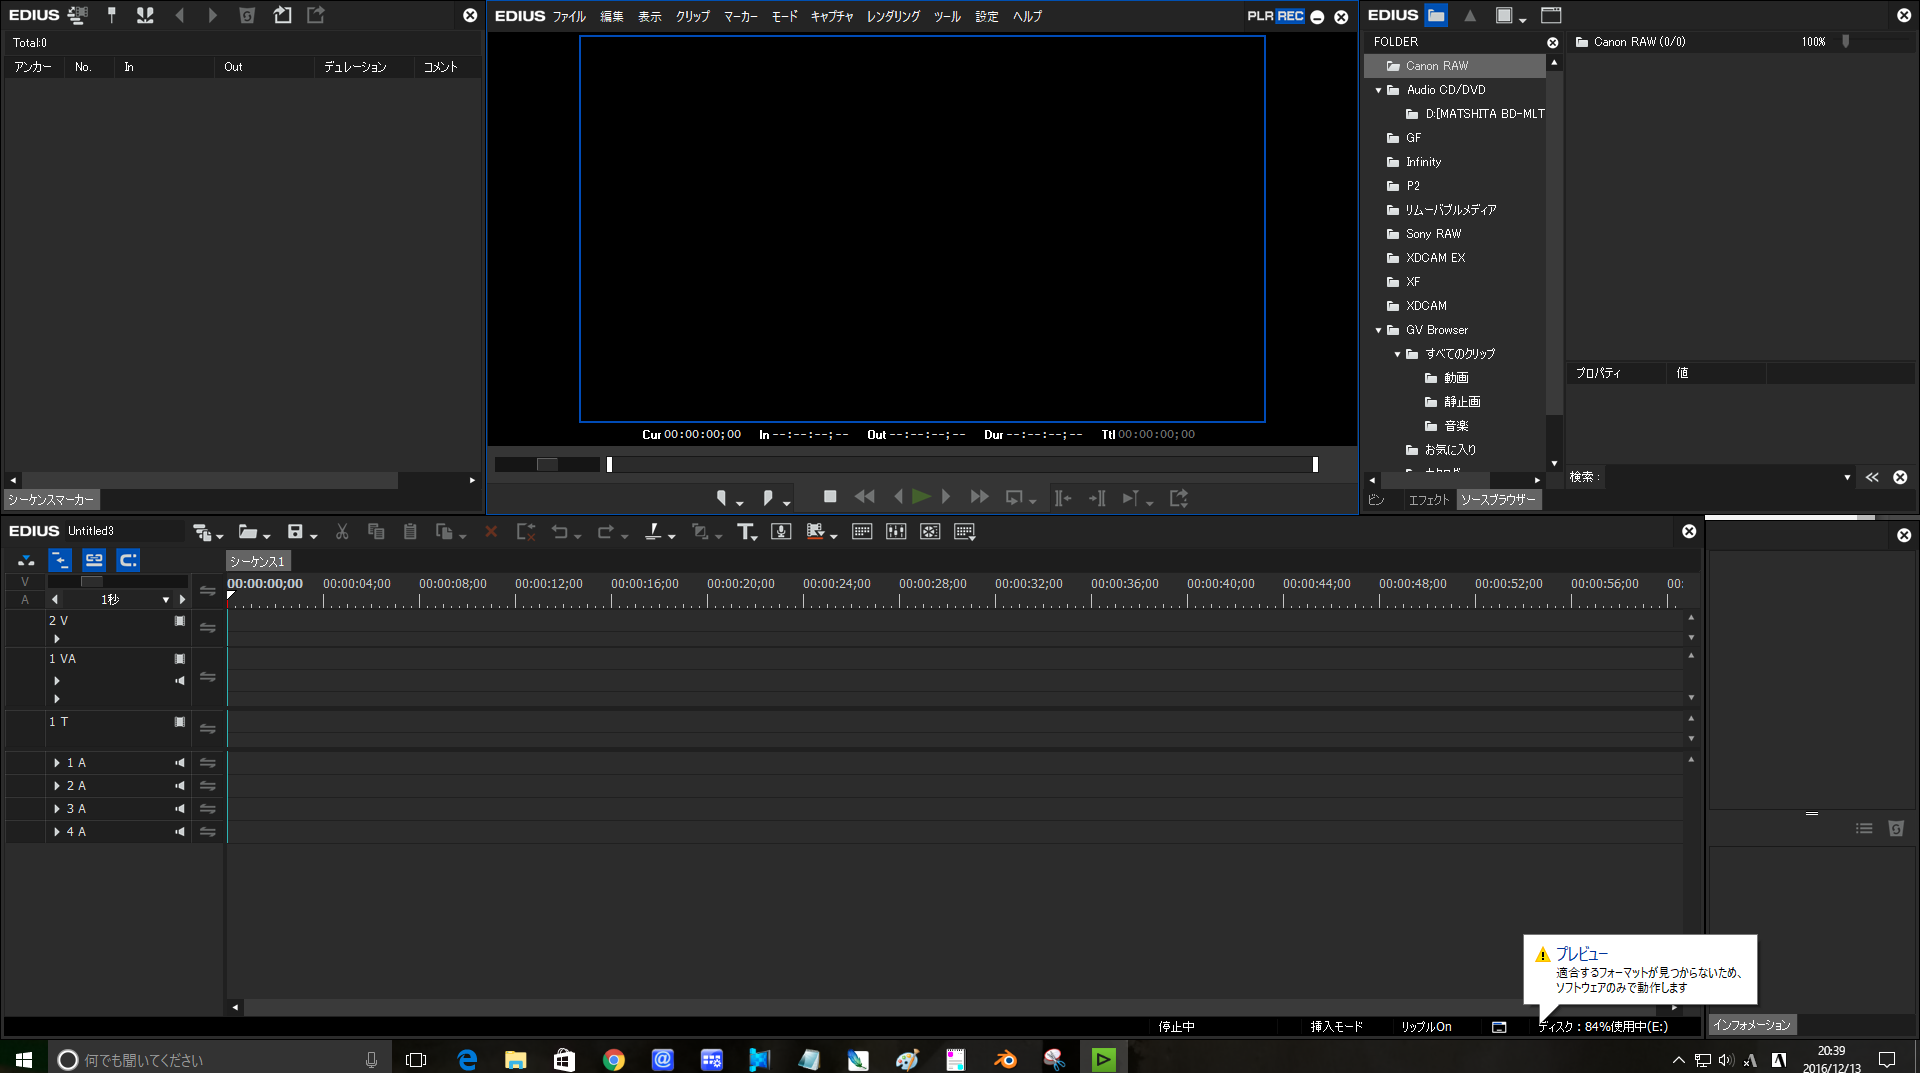Open Google Chrome from the taskbar
1920x1073 pixels.
pos(614,1059)
